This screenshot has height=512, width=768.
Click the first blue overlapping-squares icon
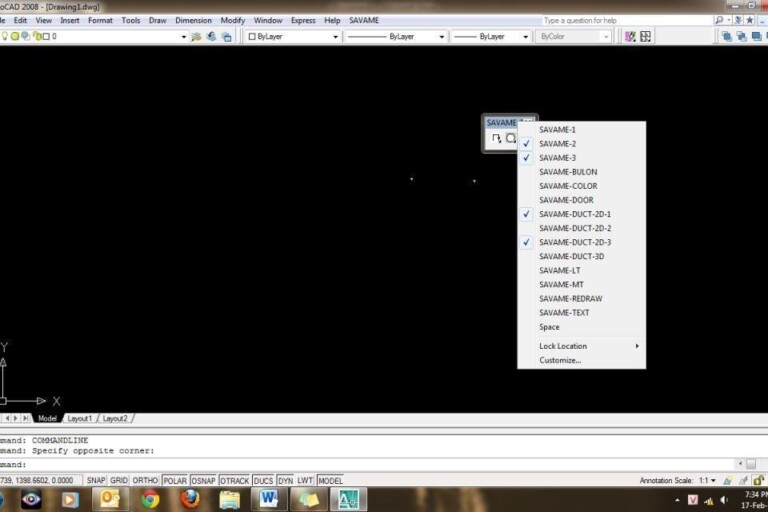click(726, 36)
